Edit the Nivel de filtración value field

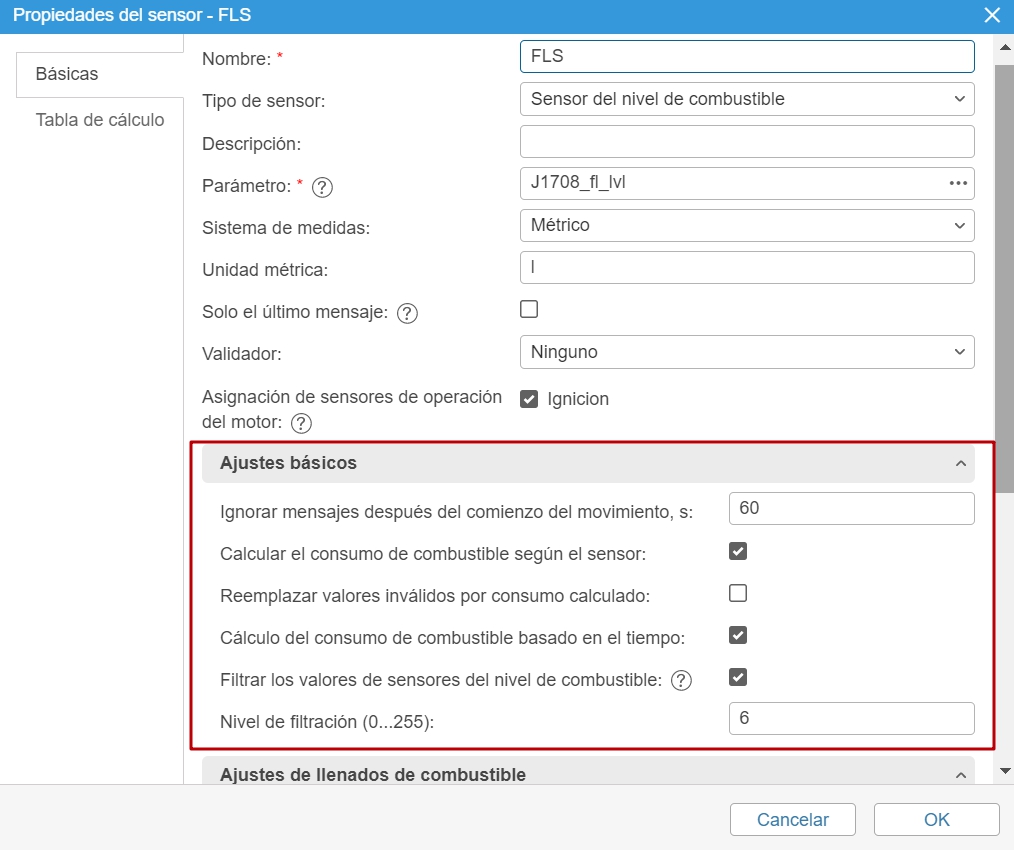[851, 718]
